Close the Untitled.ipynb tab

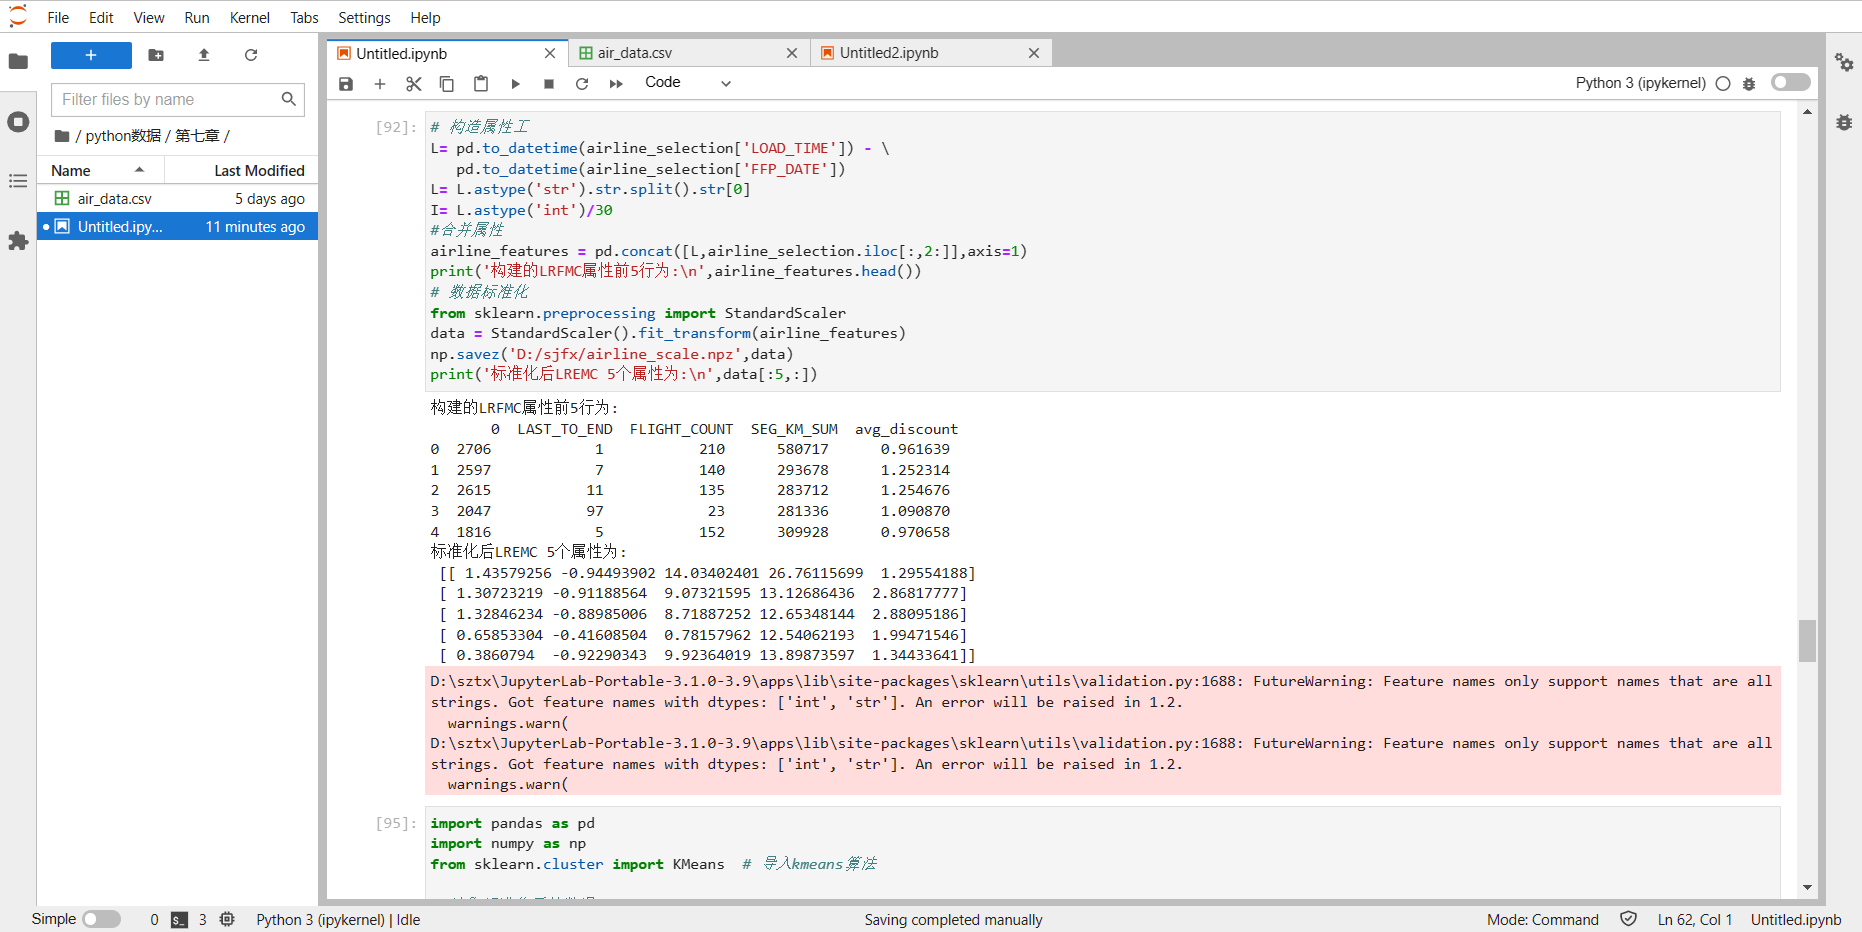(550, 53)
